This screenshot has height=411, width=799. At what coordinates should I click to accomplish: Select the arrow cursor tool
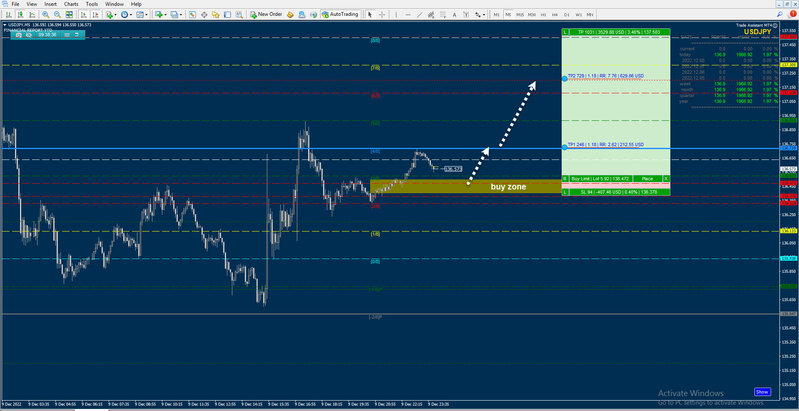pyautogui.click(x=369, y=15)
